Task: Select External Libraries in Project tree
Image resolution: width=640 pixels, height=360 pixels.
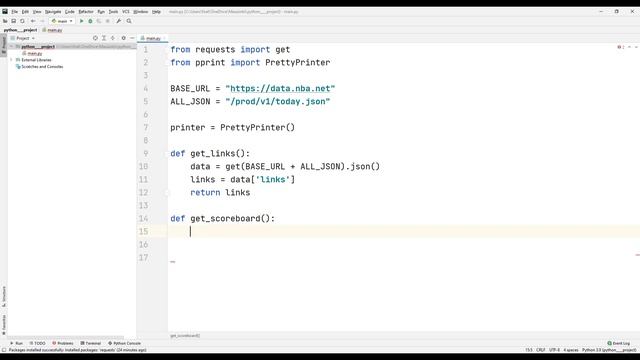Action: coord(33,60)
